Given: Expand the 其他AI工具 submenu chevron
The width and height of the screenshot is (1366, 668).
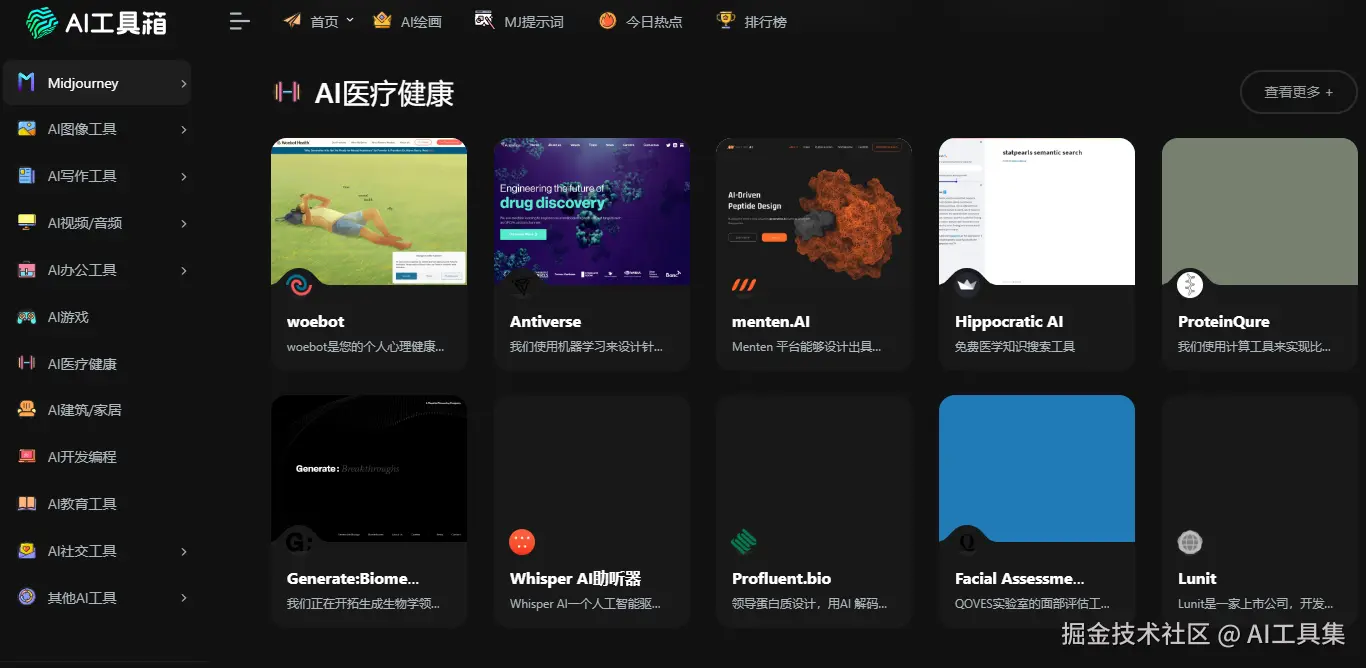Looking at the screenshot, I should (x=184, y=599).
